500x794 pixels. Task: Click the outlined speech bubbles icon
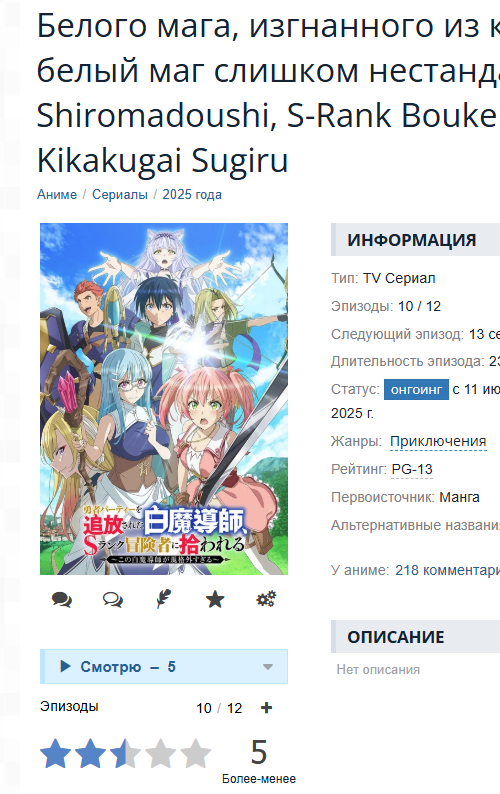112,600
